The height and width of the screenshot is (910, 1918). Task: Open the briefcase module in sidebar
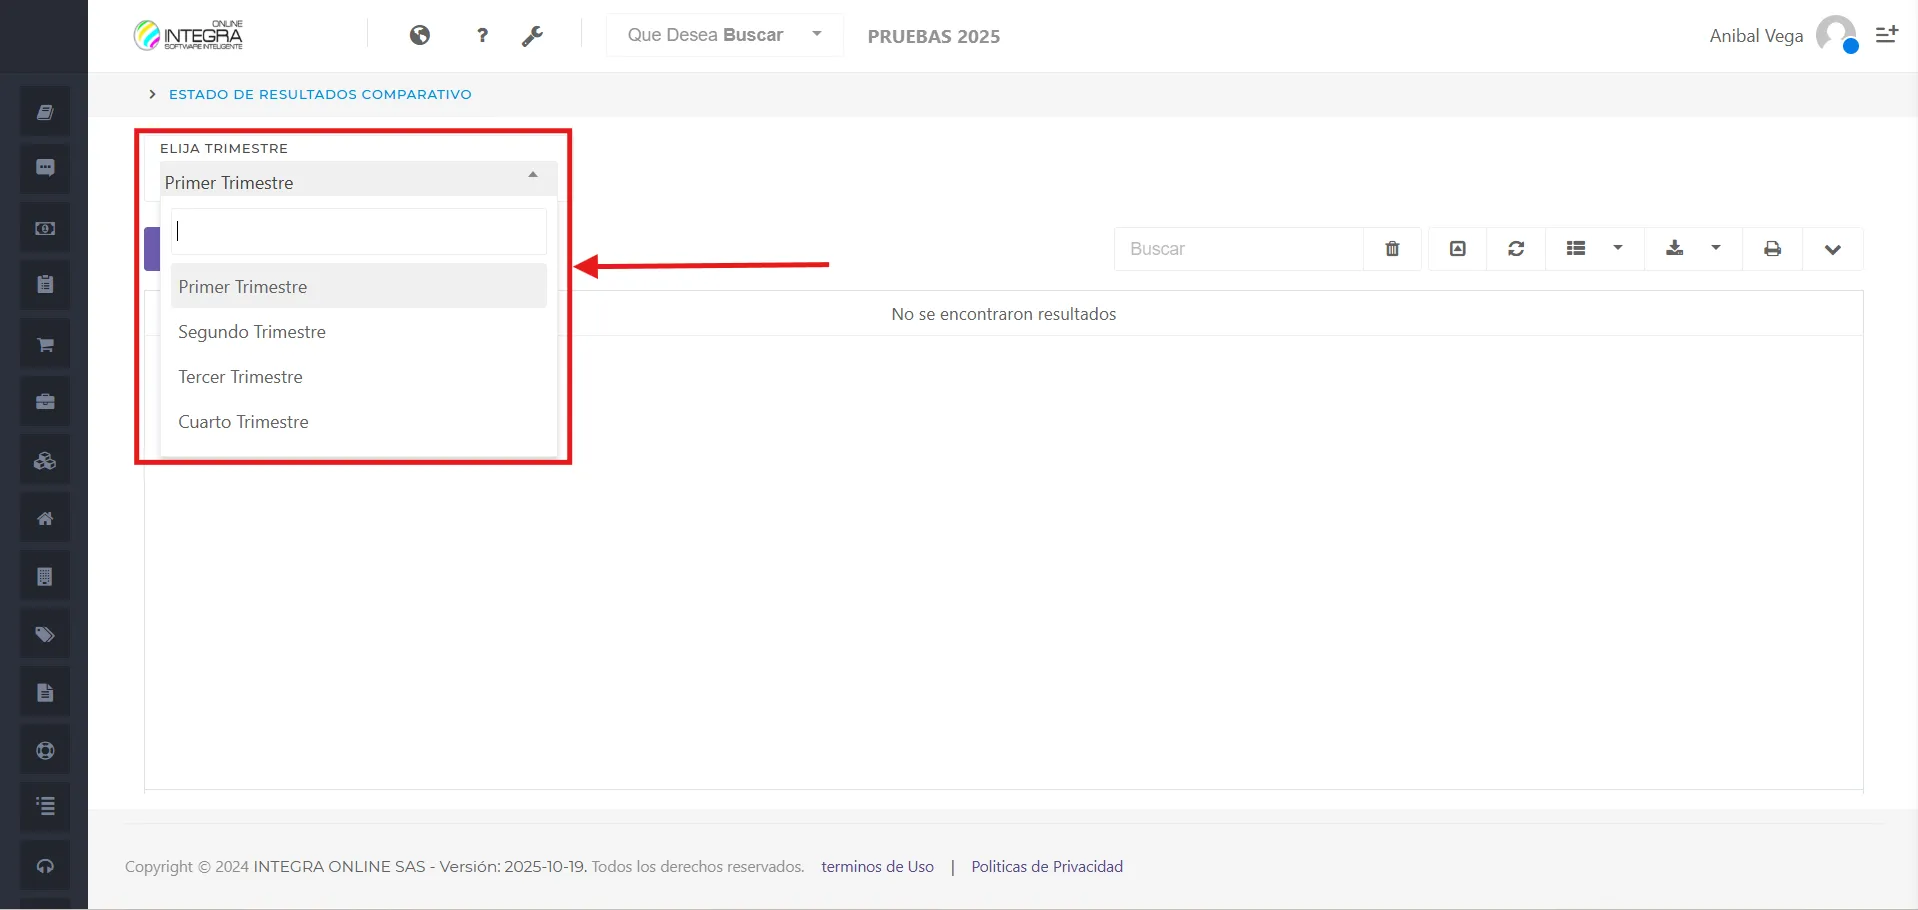(45, 402)
